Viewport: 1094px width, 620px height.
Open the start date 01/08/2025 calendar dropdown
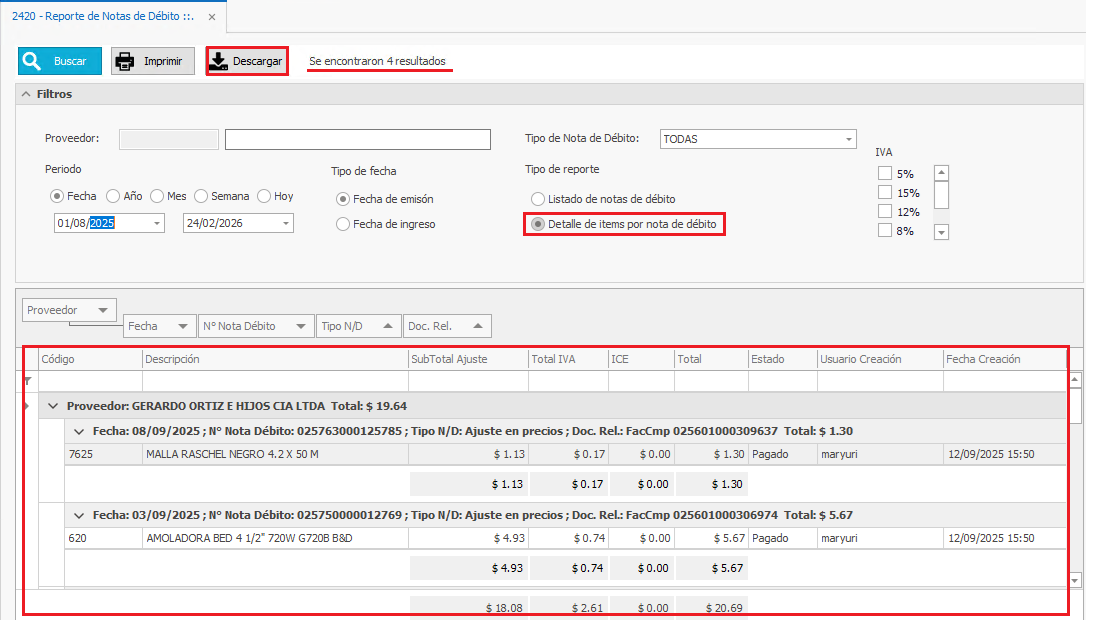coord(156,224)
